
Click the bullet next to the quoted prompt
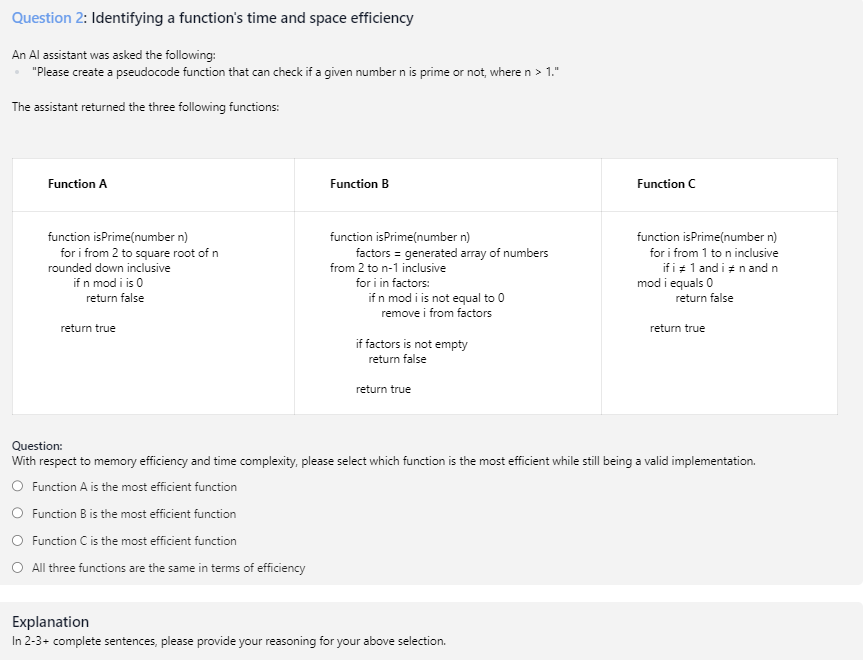click(x=16, y=72)
